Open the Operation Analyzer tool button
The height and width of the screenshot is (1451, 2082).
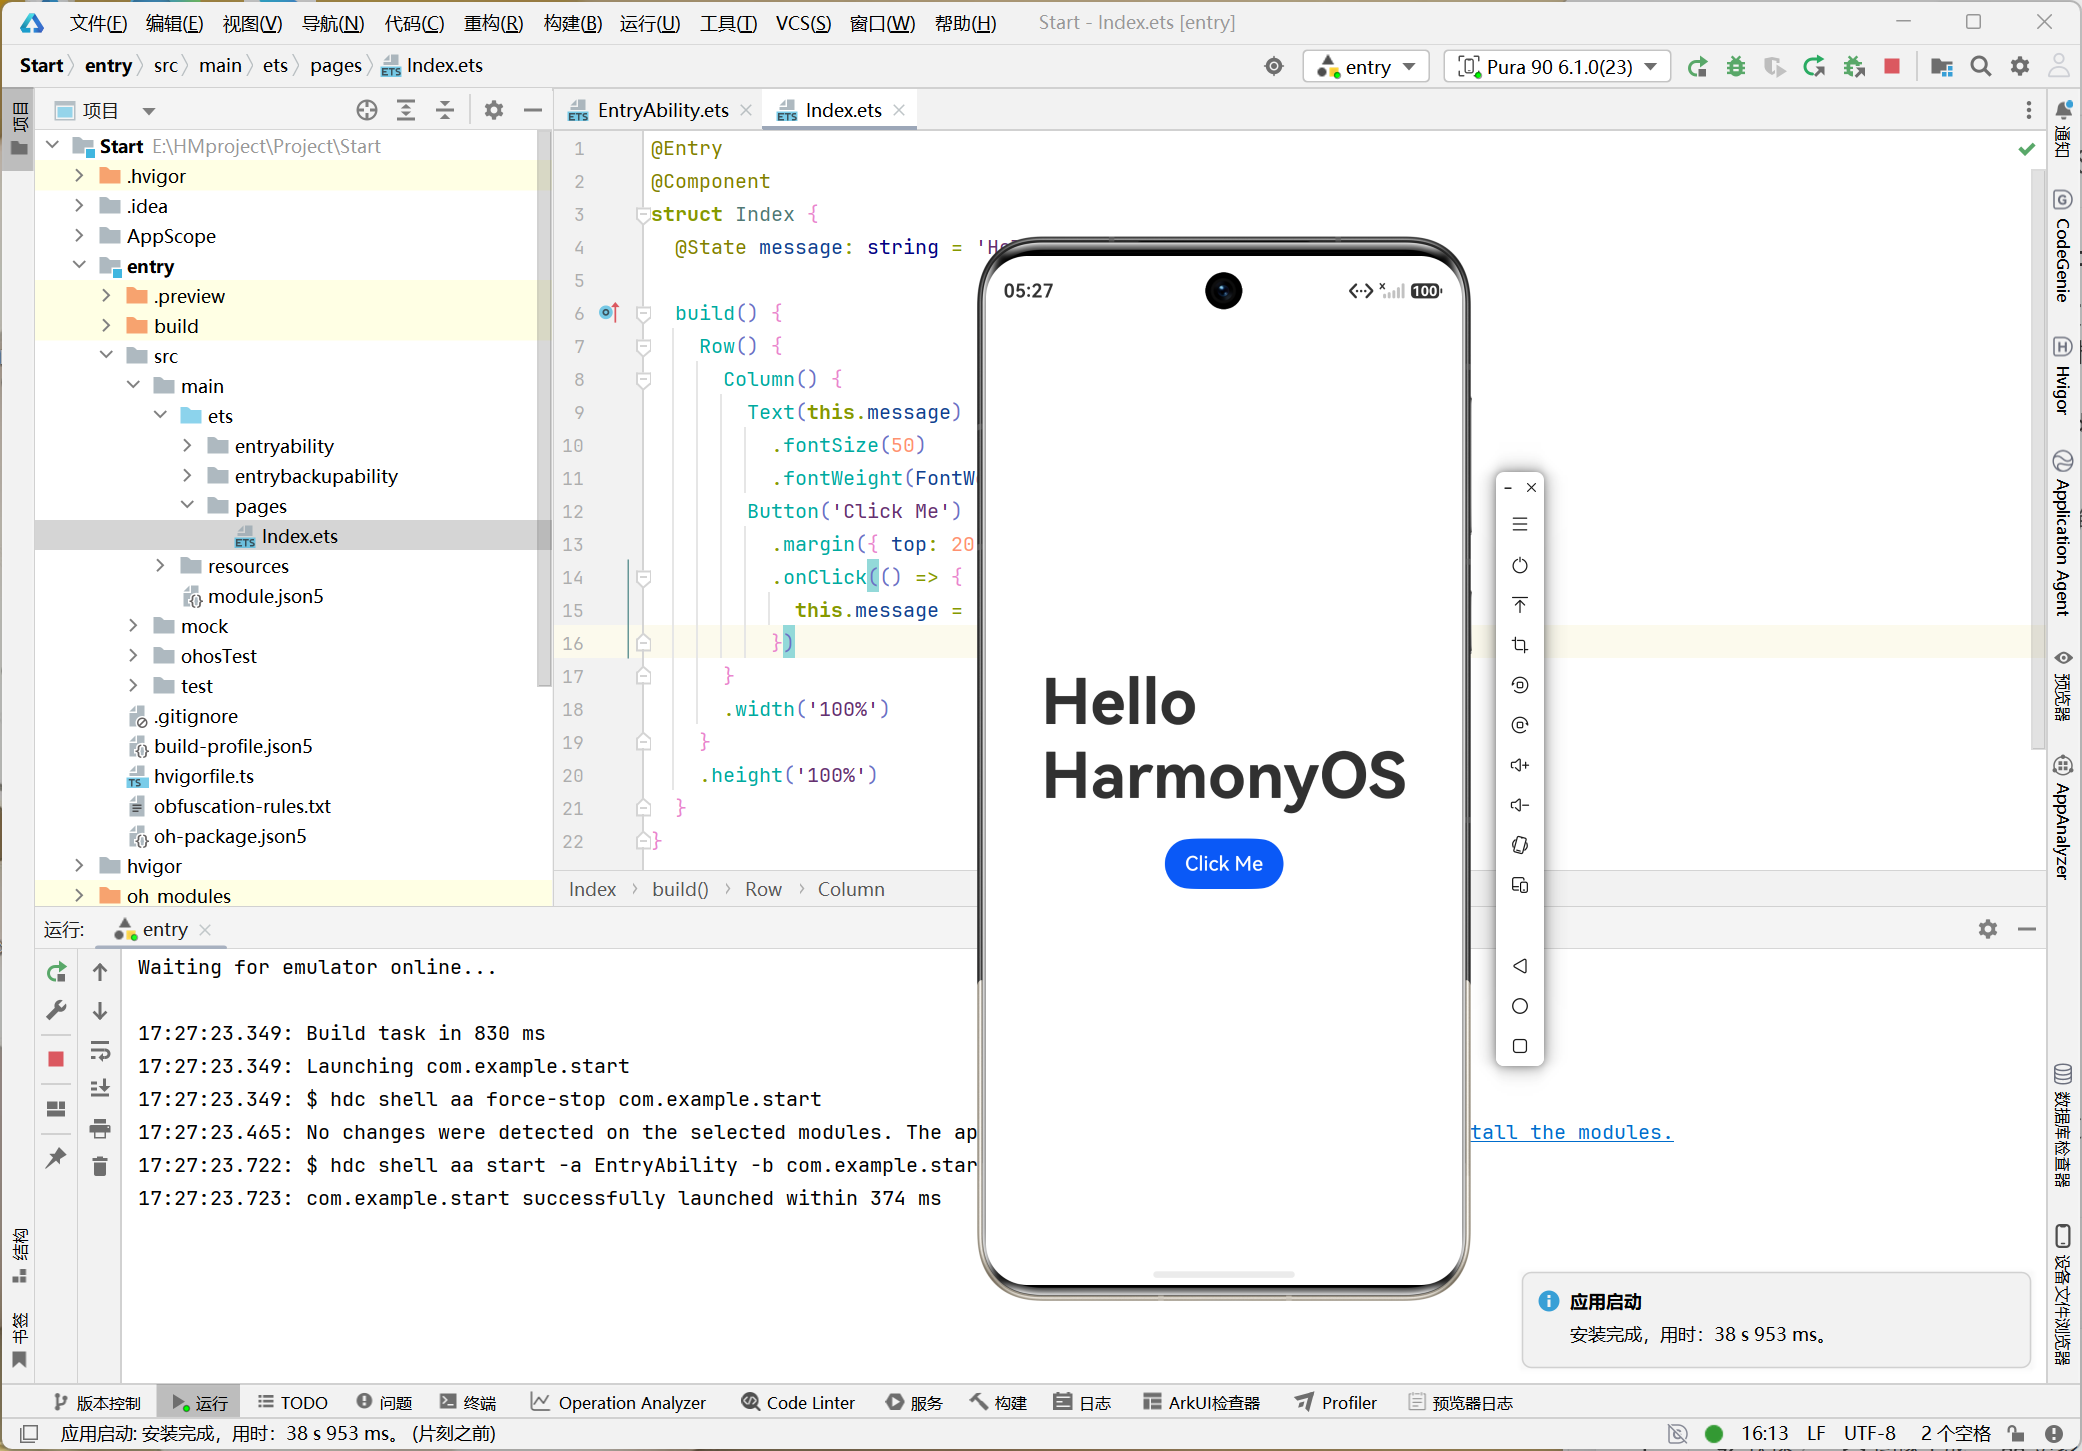click(x=618, y=1402)
